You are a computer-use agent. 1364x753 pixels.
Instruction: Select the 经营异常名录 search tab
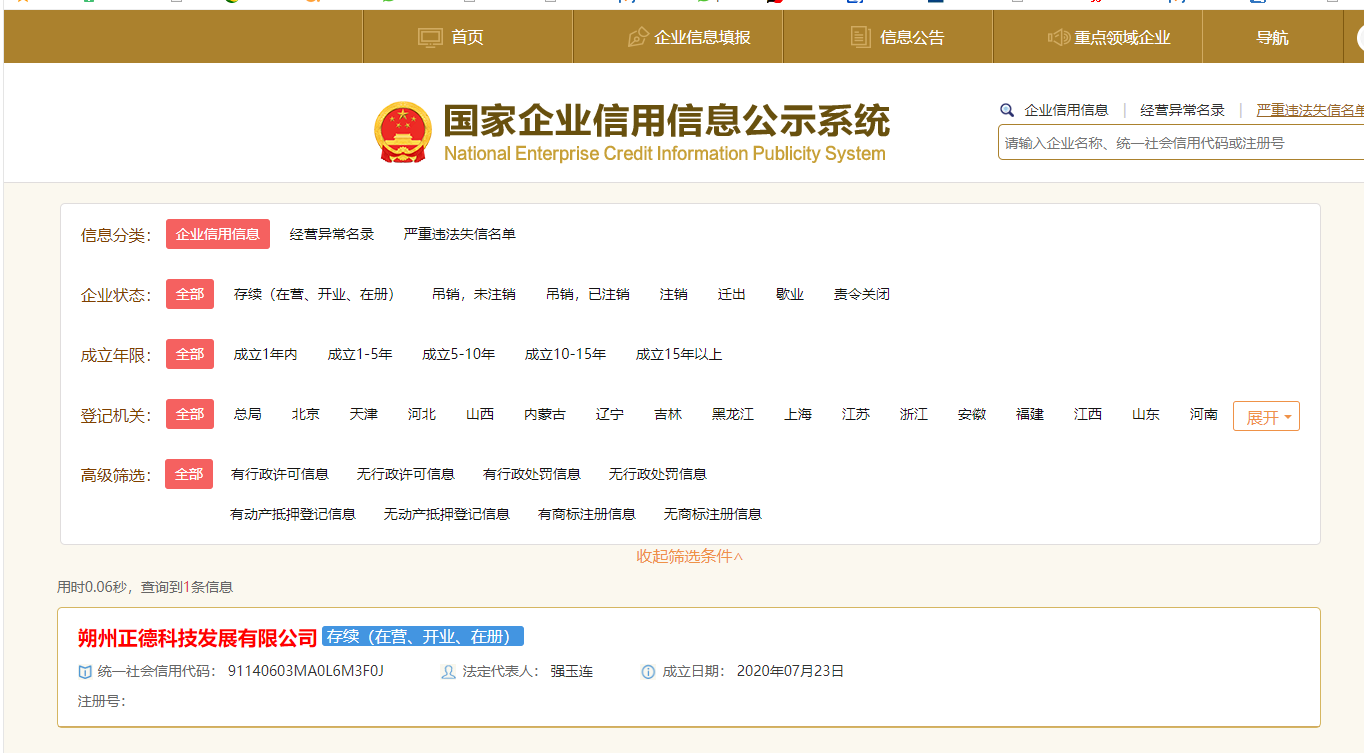coord(1182,110)
